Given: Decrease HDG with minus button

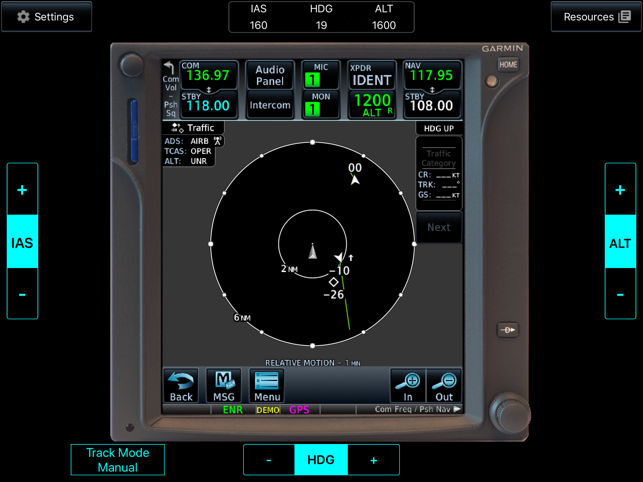Looking at the screenshot, I should [x=269, y=460].
